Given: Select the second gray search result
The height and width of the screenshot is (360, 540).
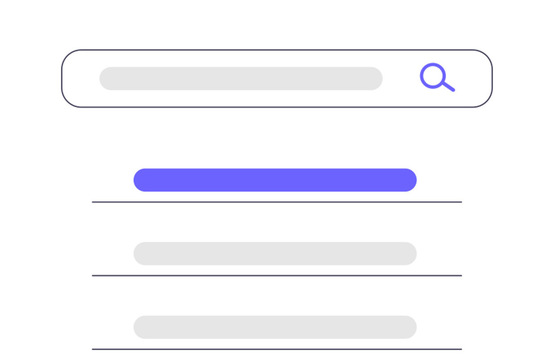Looking at the screenshot, I should click(275, 254).
